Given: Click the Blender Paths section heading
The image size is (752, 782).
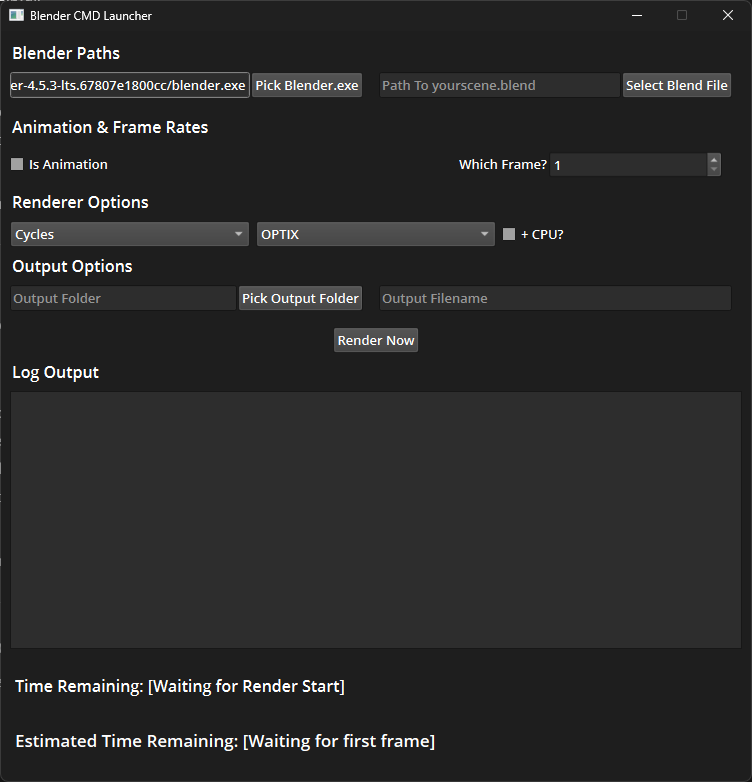Looking at the screenshot, I should point(66,53).
